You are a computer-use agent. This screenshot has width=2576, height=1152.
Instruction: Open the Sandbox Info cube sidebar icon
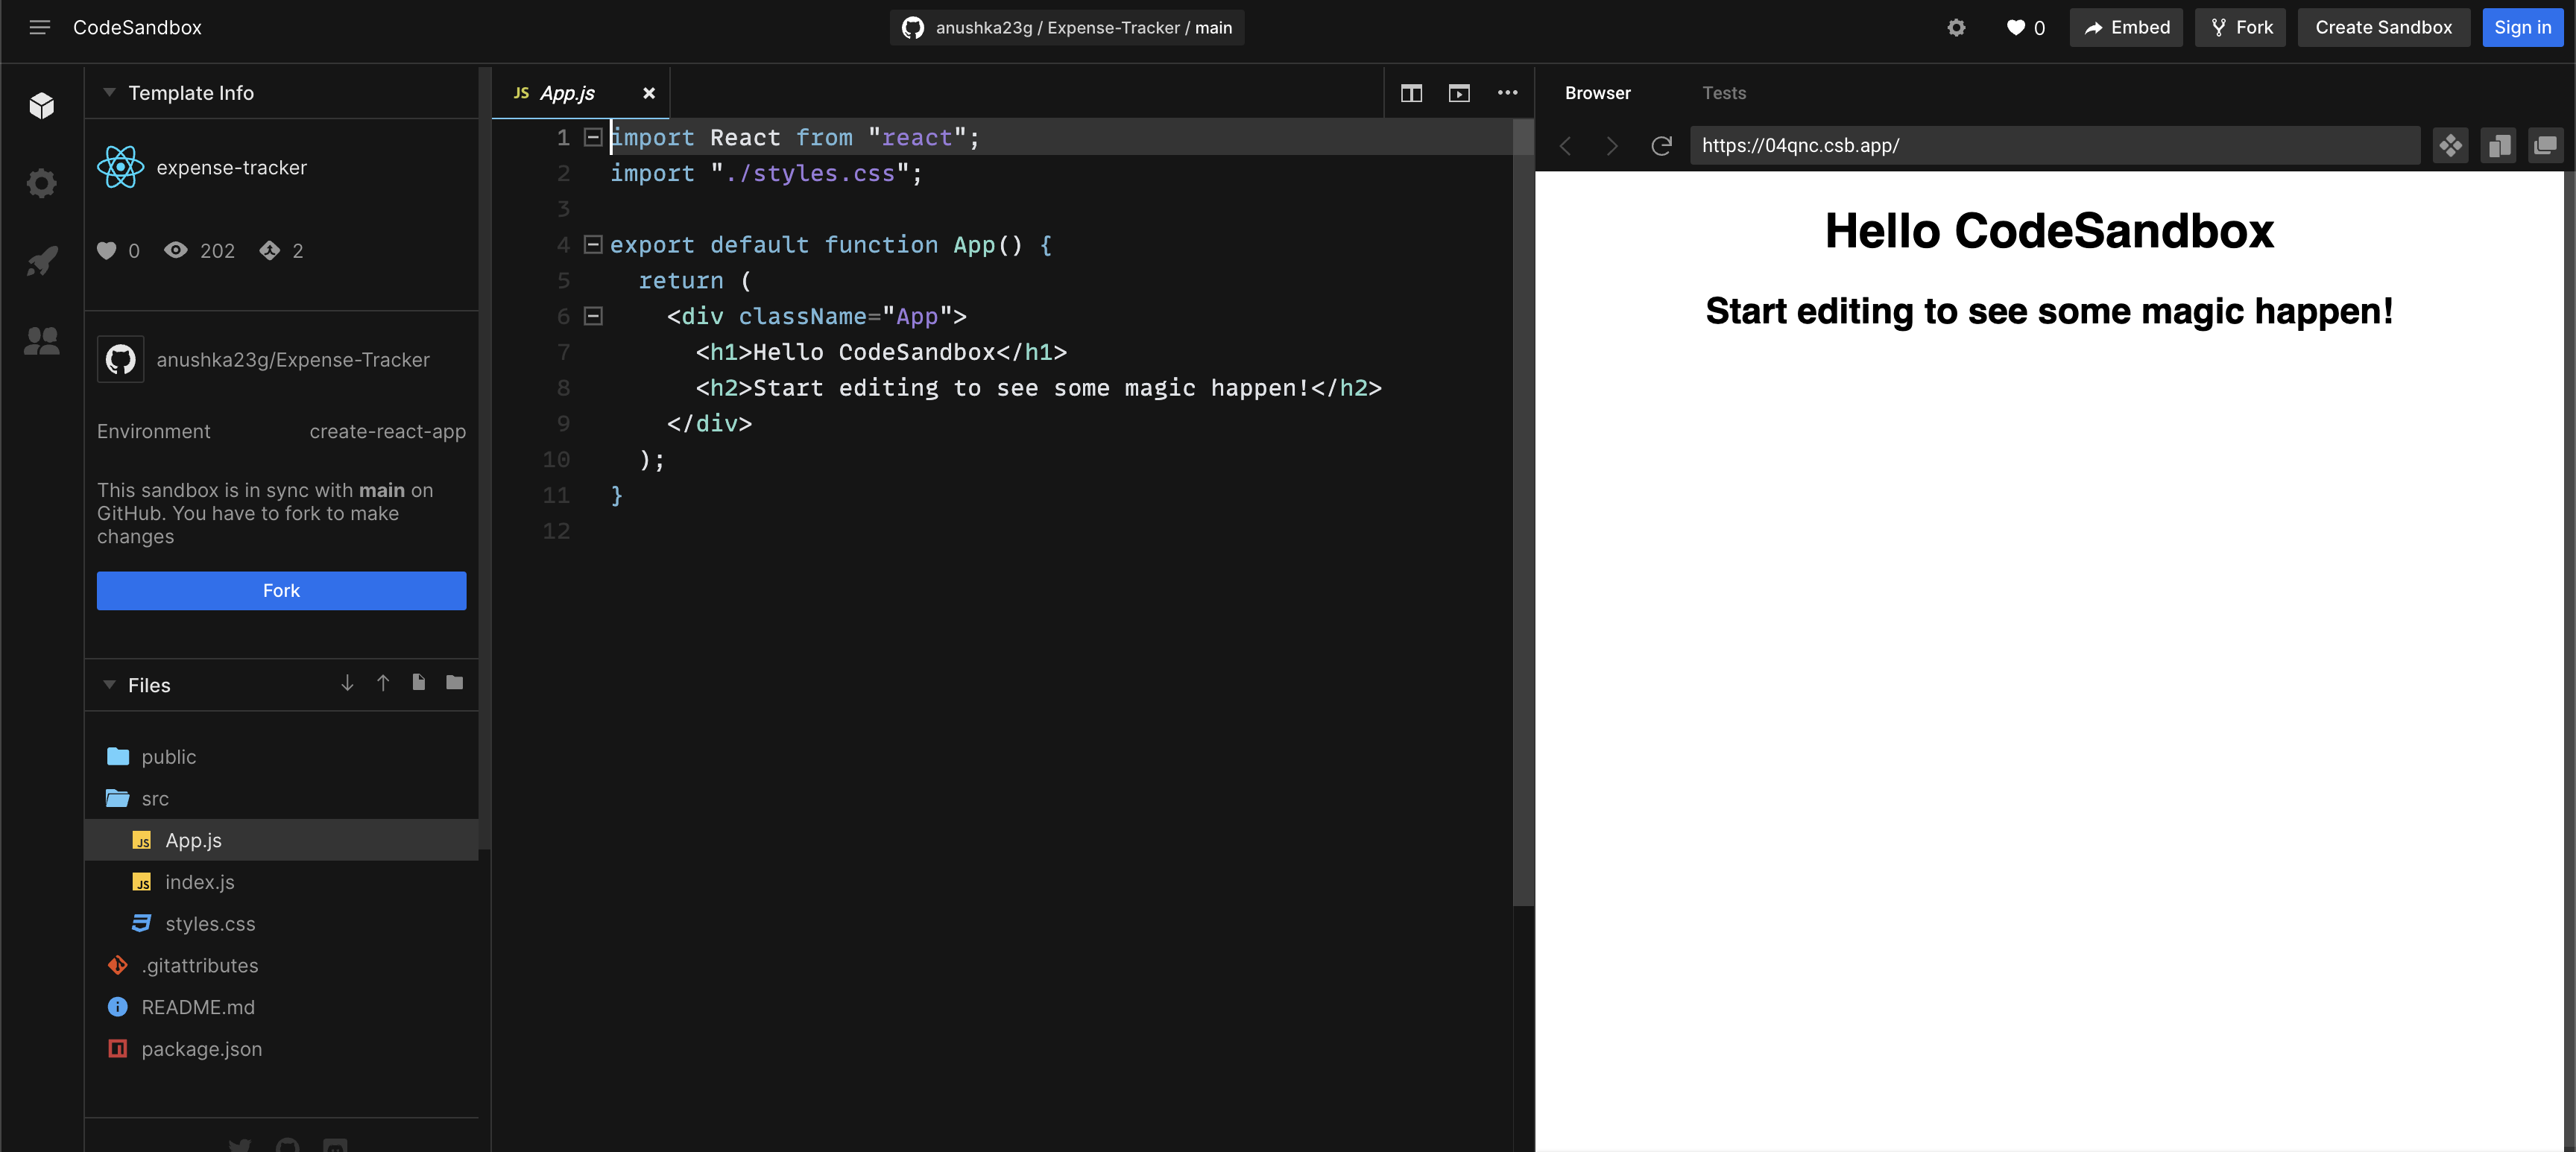coord(41,105)
